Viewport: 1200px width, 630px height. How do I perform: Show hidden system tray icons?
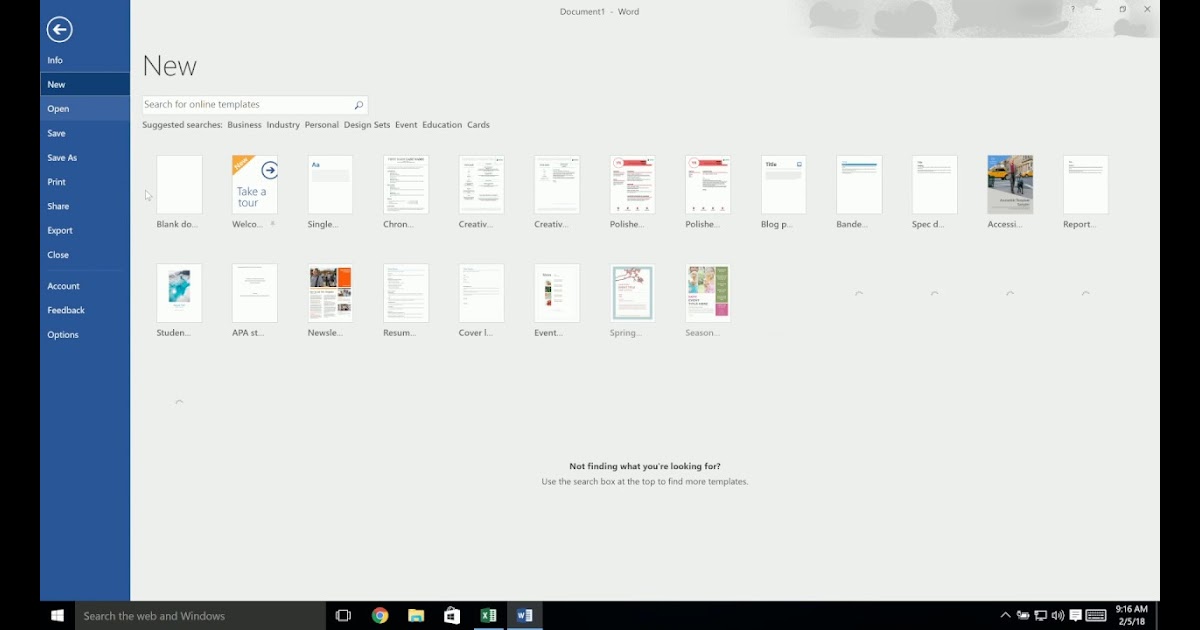[x=1005, y=616]
